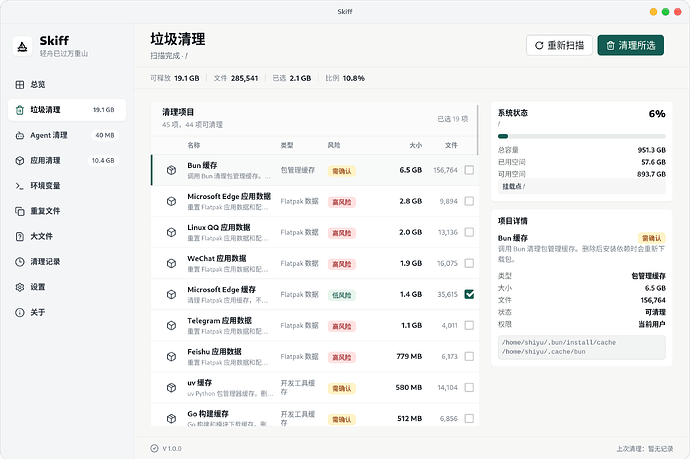Image resolution: width=690 pixels, height=459 pixels.
Task: Open the 大文件 page
Action: (x=67, y=236)
